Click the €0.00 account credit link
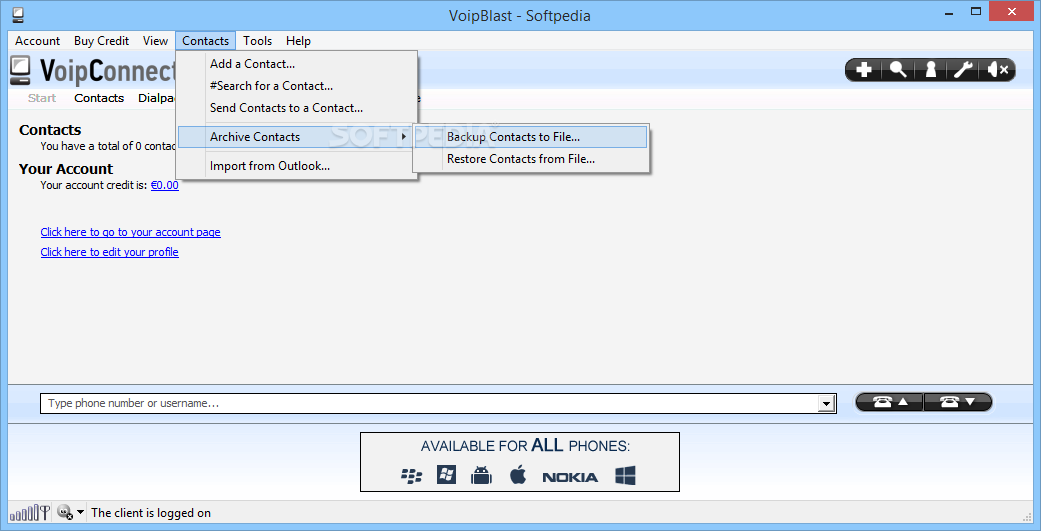Screen dimensions: 1041x531 tap(165, 185)
